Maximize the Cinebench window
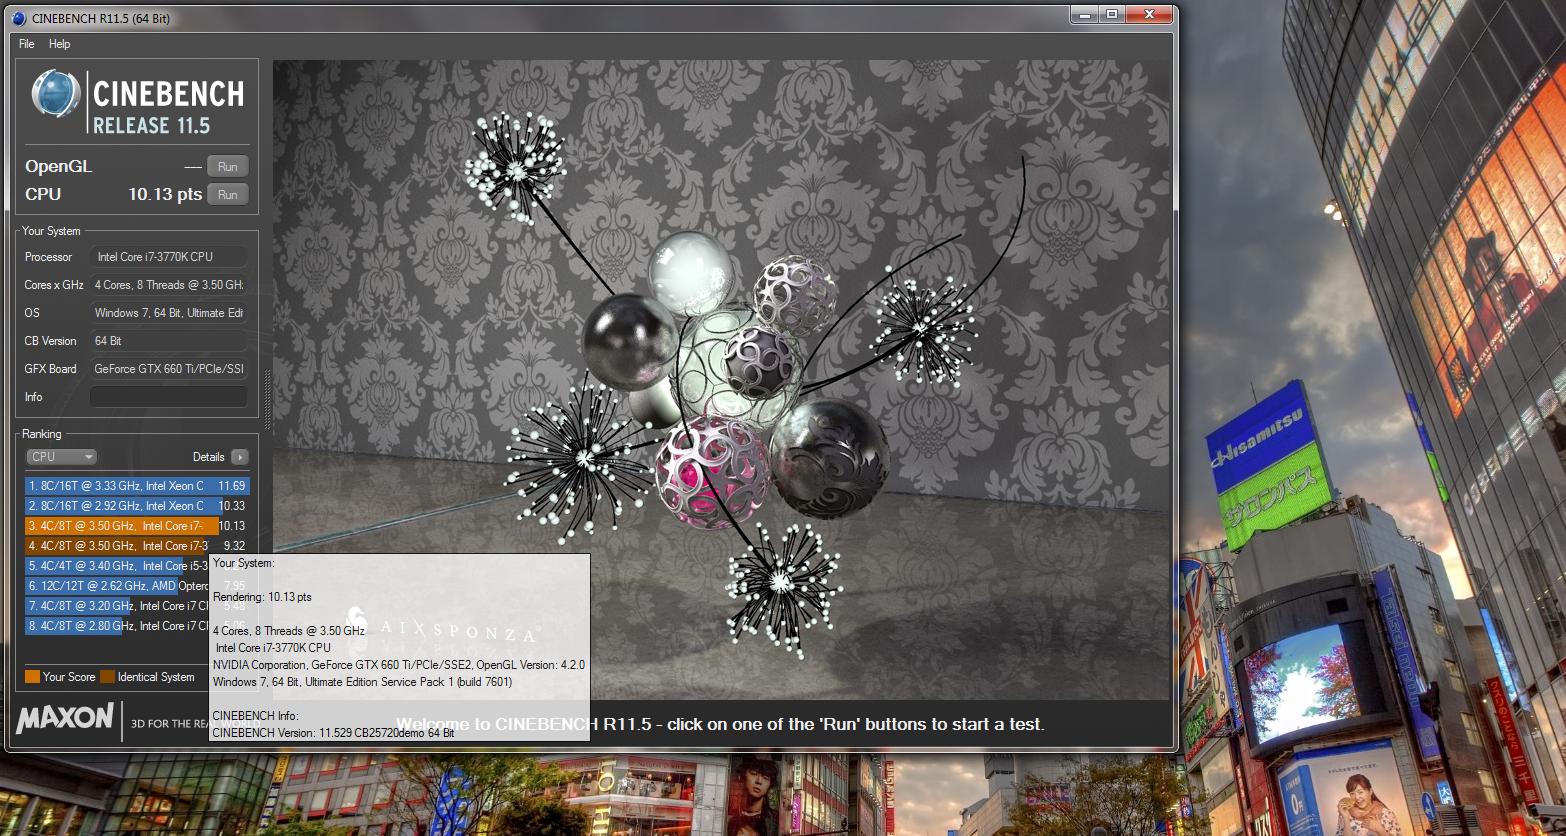 coord(1111,14)
